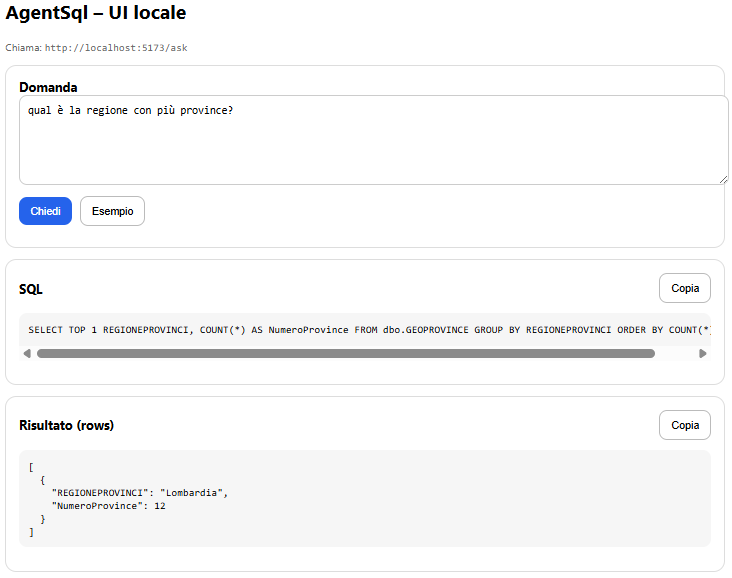Screen dimensions: 732x578
Task: Click the Risultato (rows) heading
Action: (67, 426)
